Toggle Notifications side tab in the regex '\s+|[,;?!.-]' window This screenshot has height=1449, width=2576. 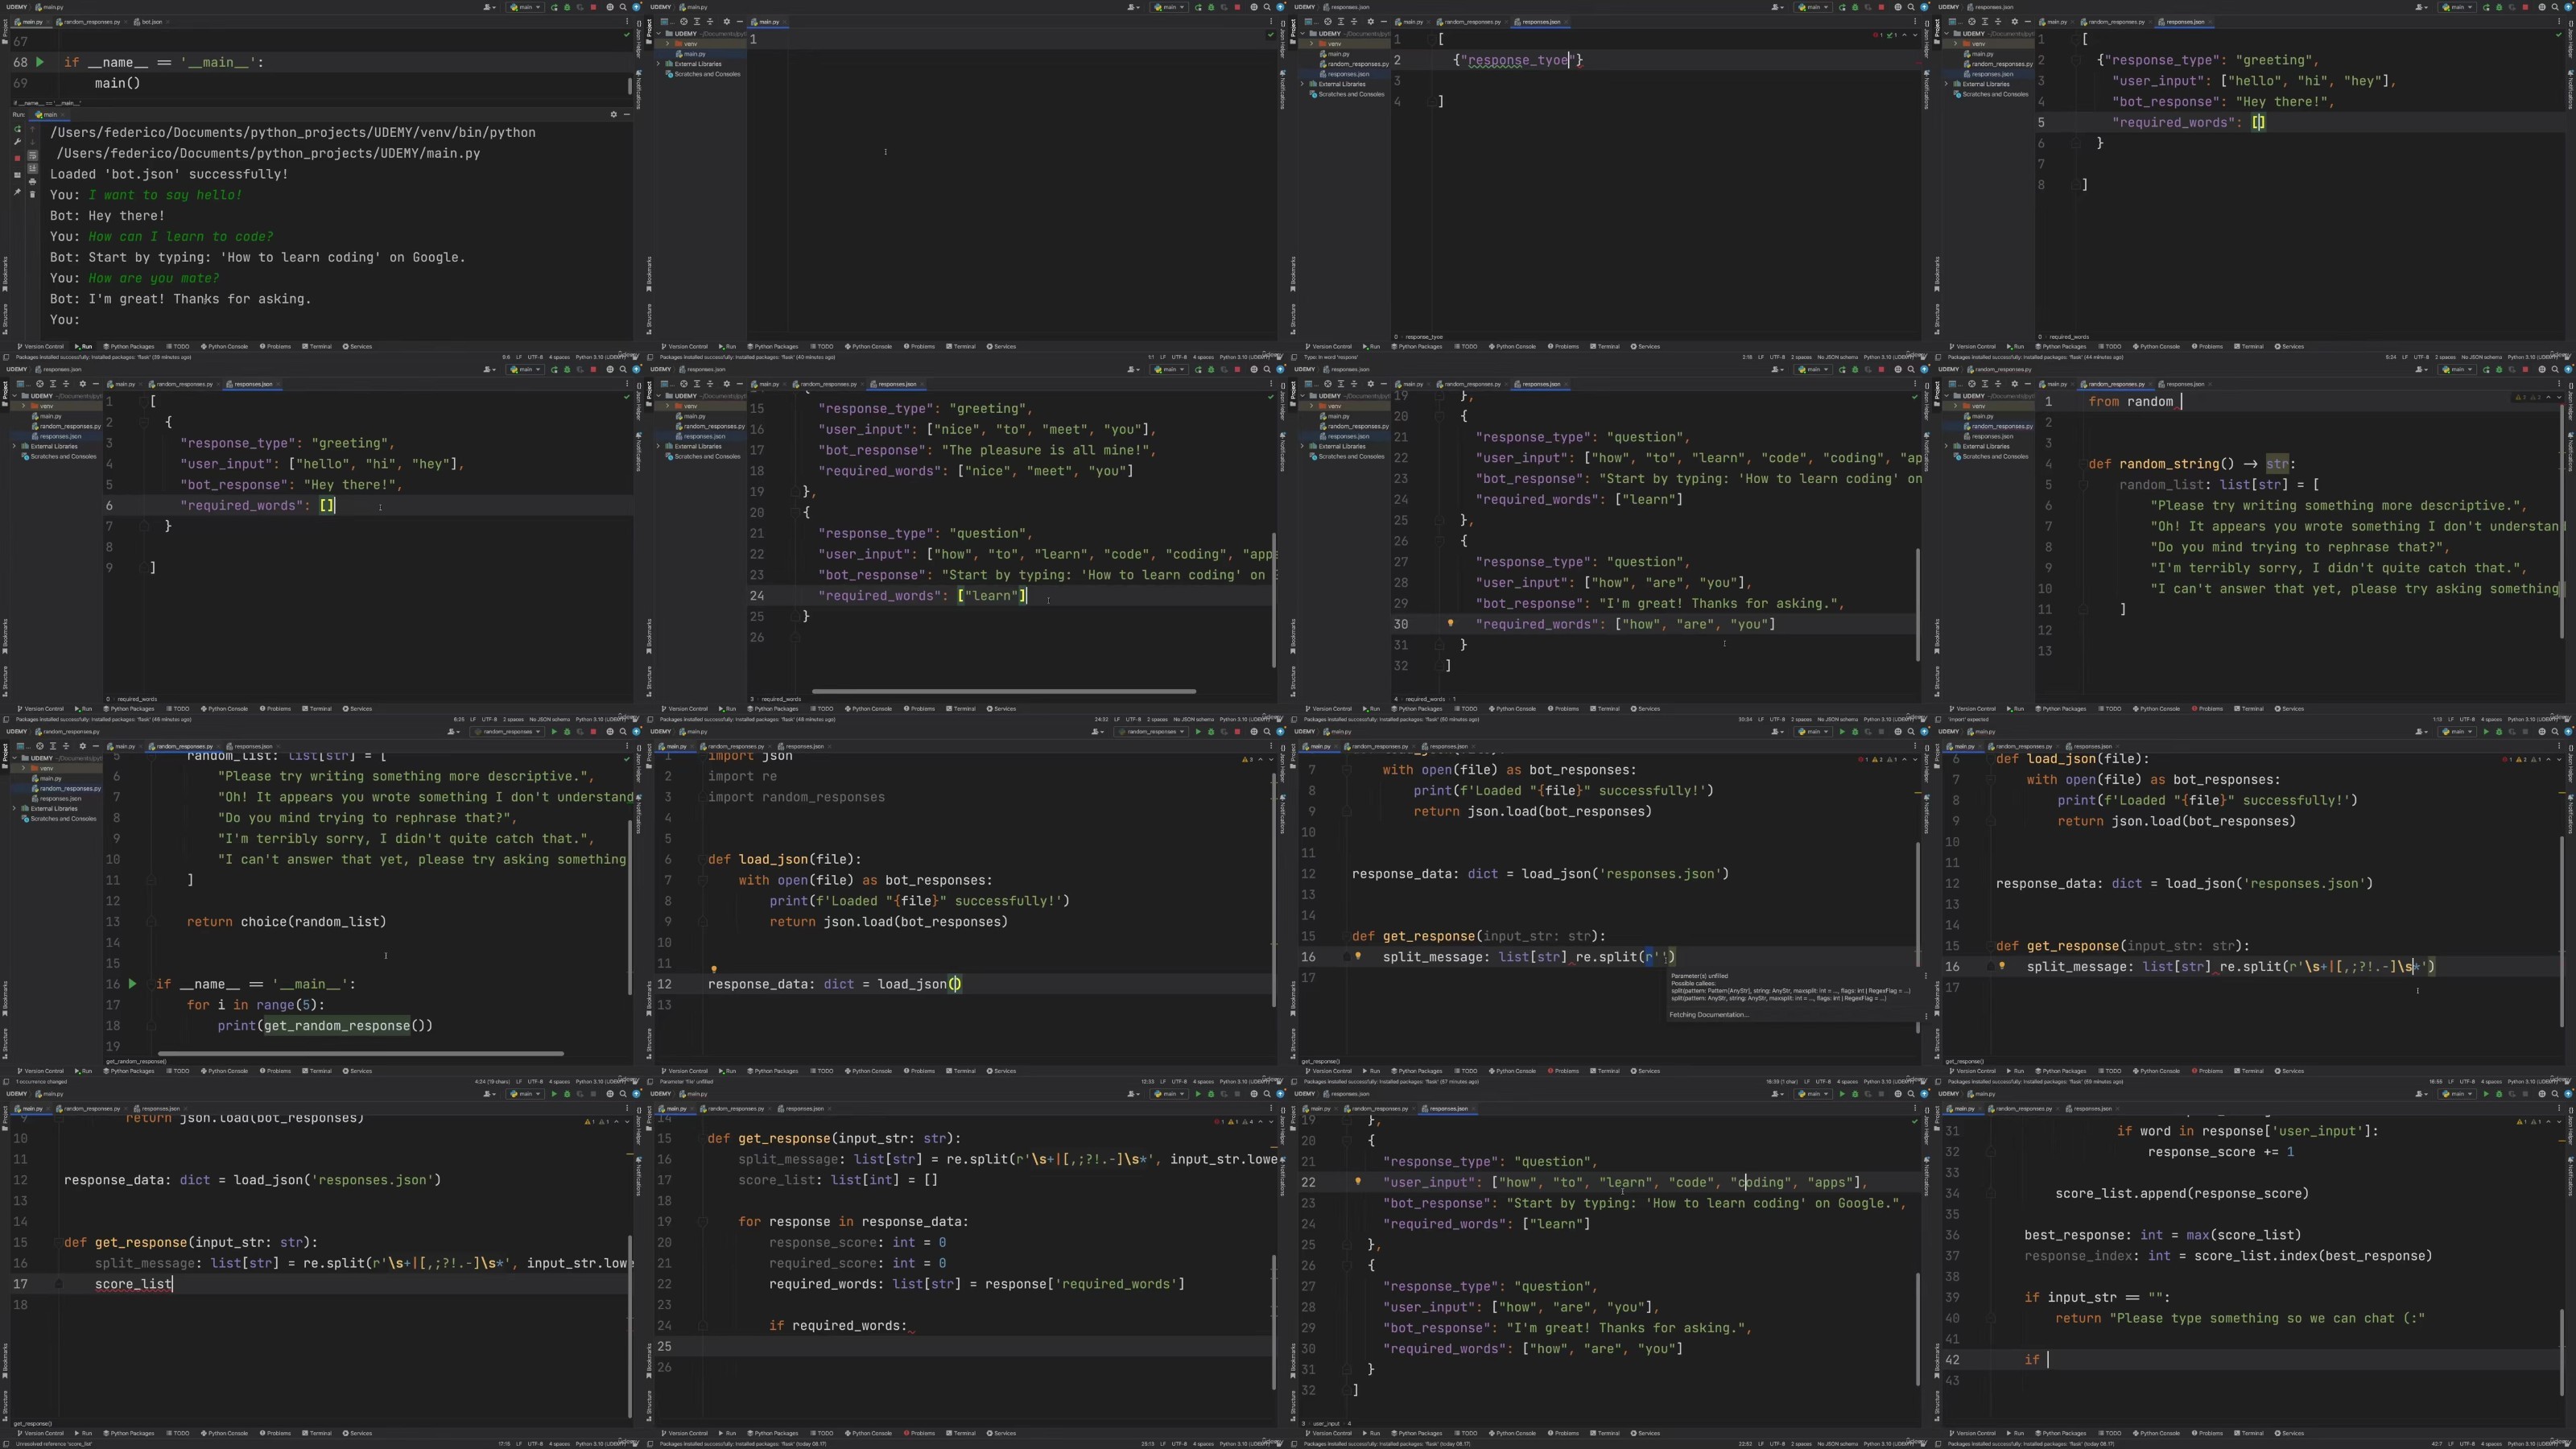coord(2571,814)
